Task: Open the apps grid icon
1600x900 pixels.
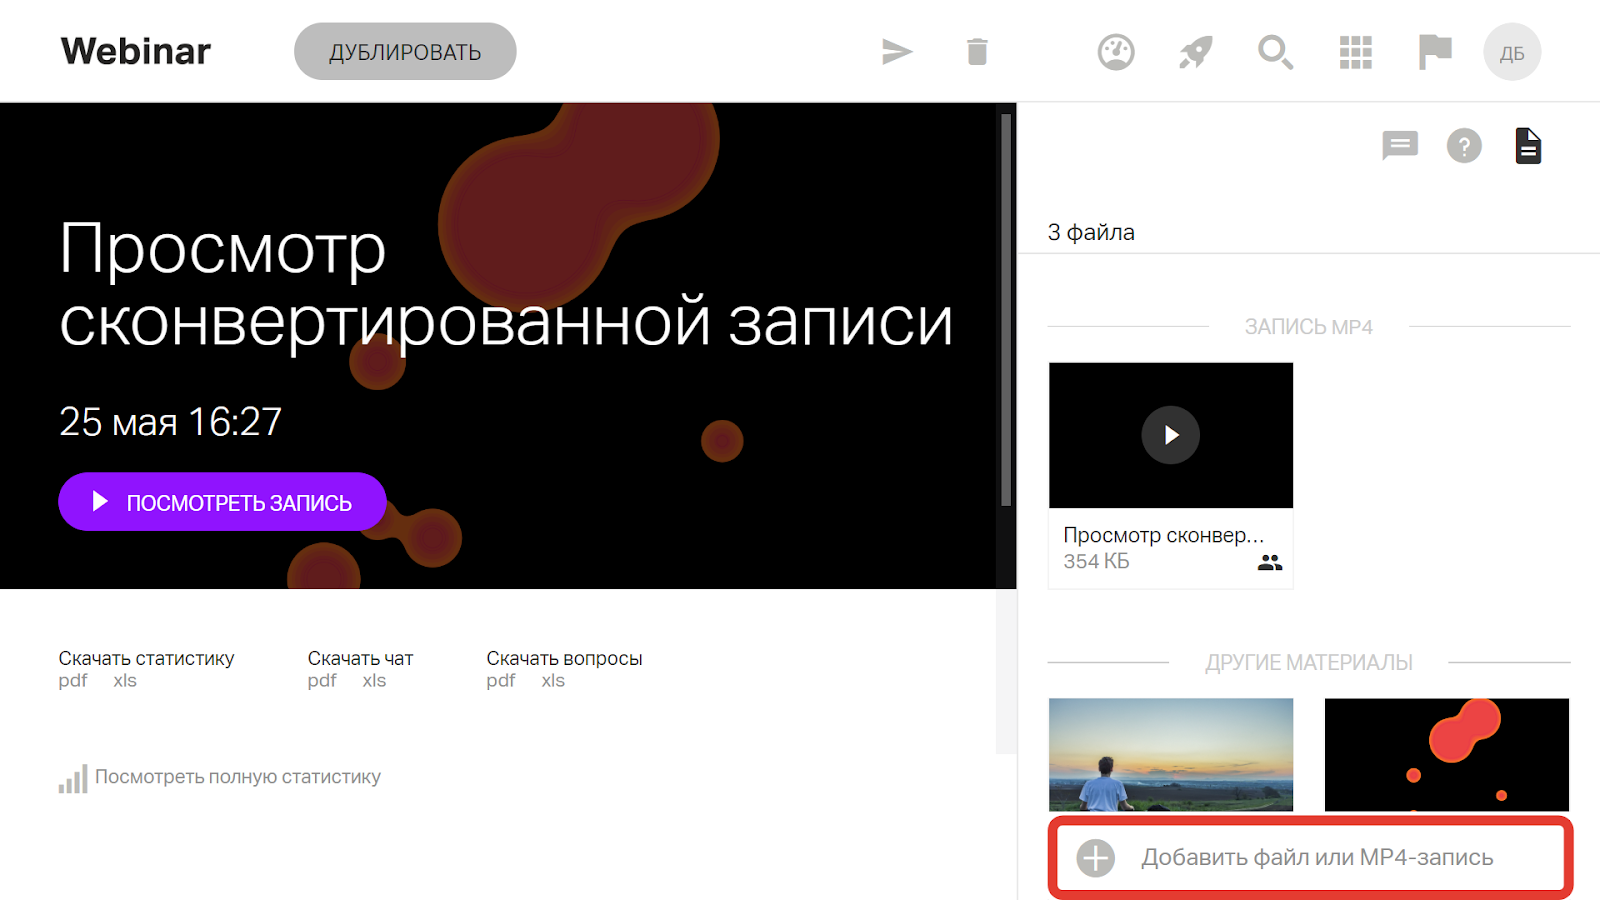Action: [x=1356, y=52]
